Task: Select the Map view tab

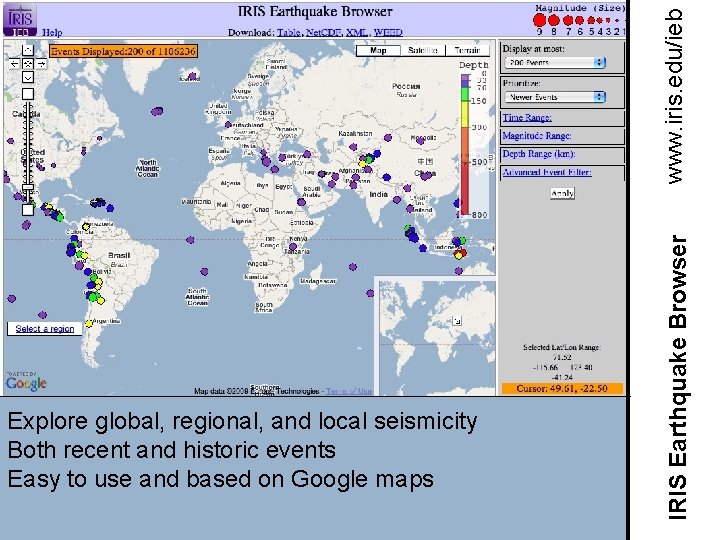Action: click(379, 49)
